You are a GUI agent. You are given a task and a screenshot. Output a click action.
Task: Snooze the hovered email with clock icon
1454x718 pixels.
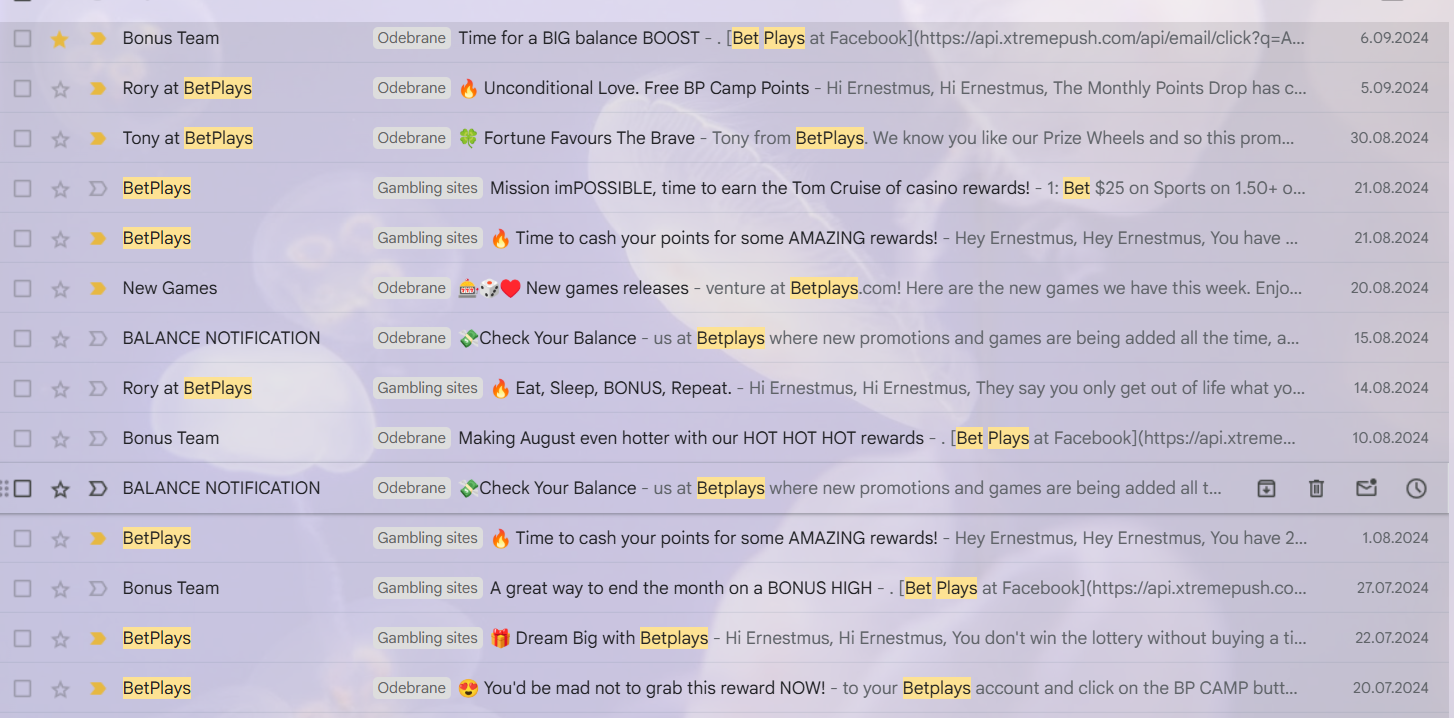coord(1416,488)
